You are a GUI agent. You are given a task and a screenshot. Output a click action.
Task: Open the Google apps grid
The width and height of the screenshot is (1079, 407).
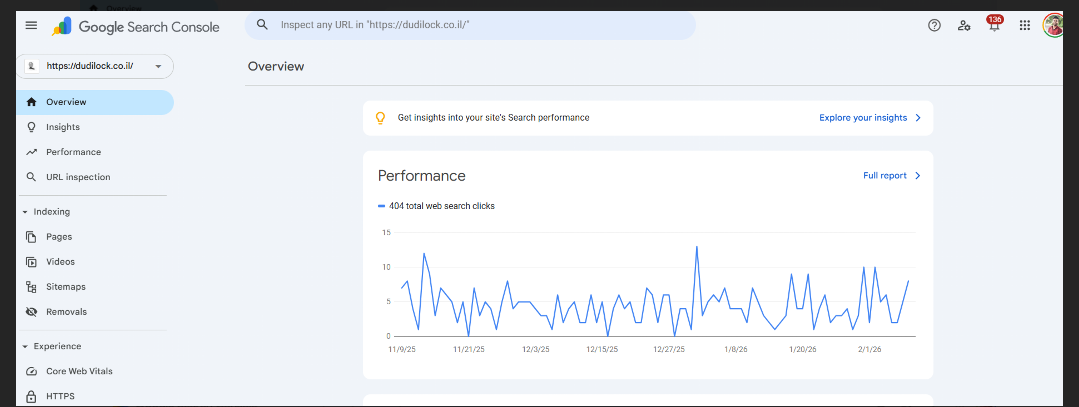pos(1024,26)
